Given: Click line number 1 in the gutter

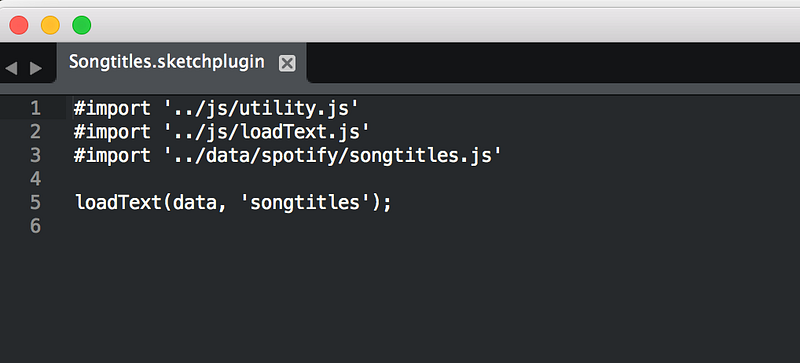Looking at the screenshot, I should click(35, 108).
